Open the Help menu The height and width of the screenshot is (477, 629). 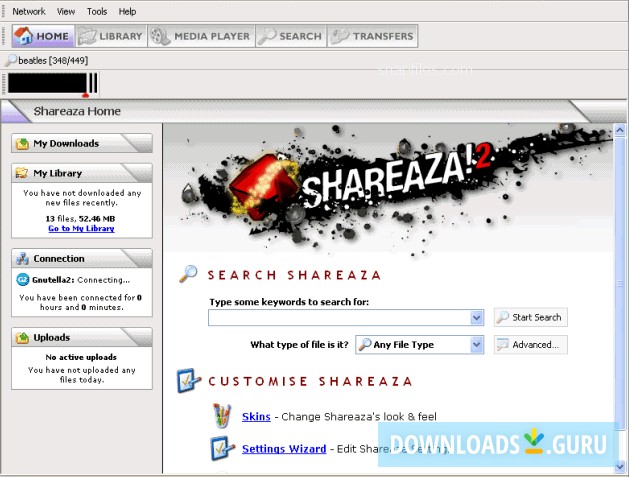[x=127, y=12]
